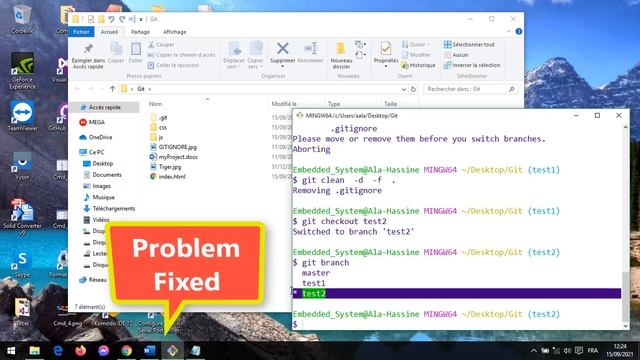The height and width of the screenshot is (360, 640).
Task: Select the js folder
Action: pyautogui.click(x=157, y=137)
